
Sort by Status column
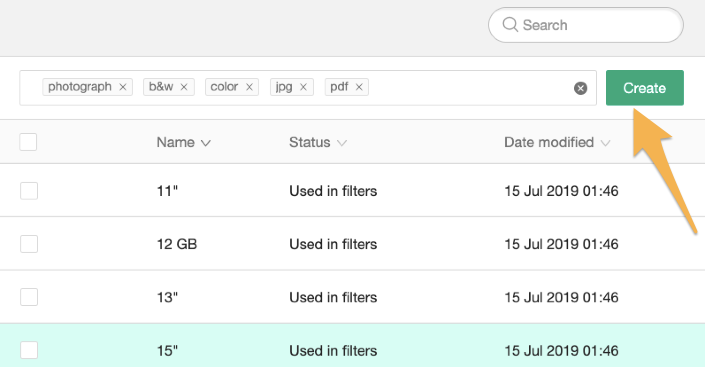tap(318, 143)
